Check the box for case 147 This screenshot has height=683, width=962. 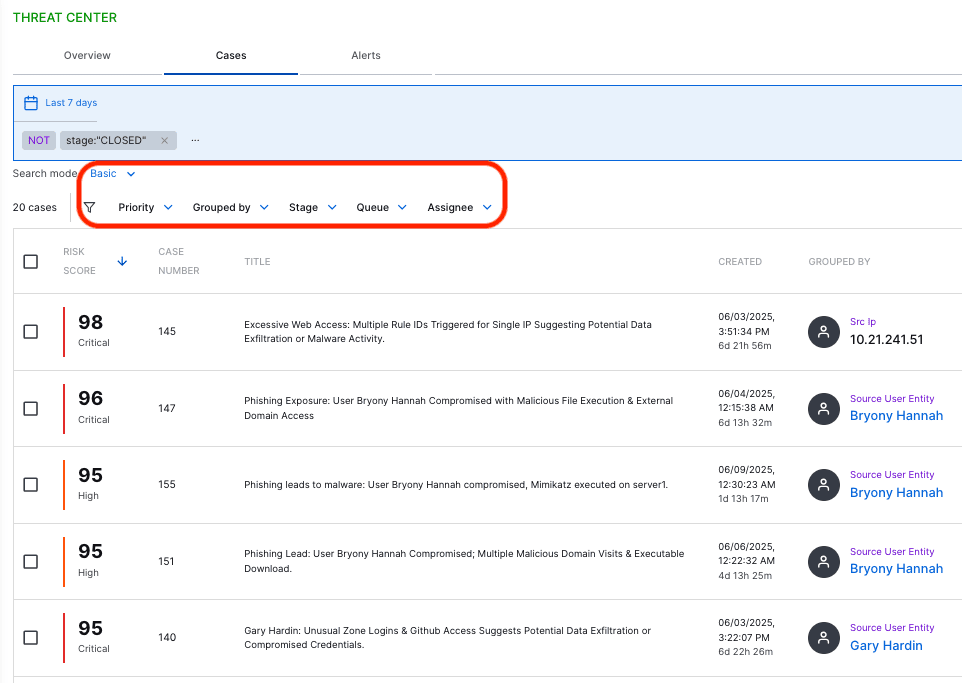[x=31, y=409]
